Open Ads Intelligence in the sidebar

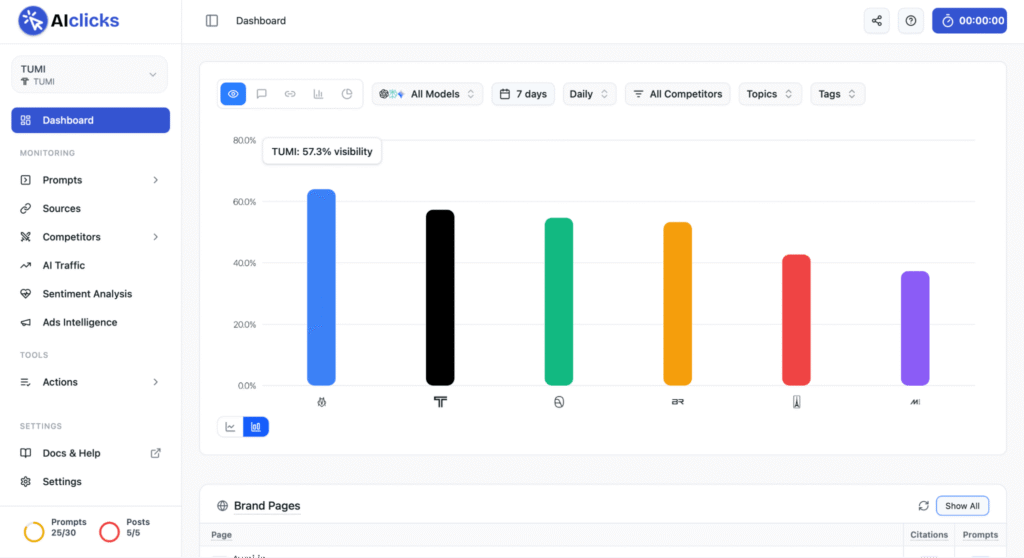tap(80, 322)
